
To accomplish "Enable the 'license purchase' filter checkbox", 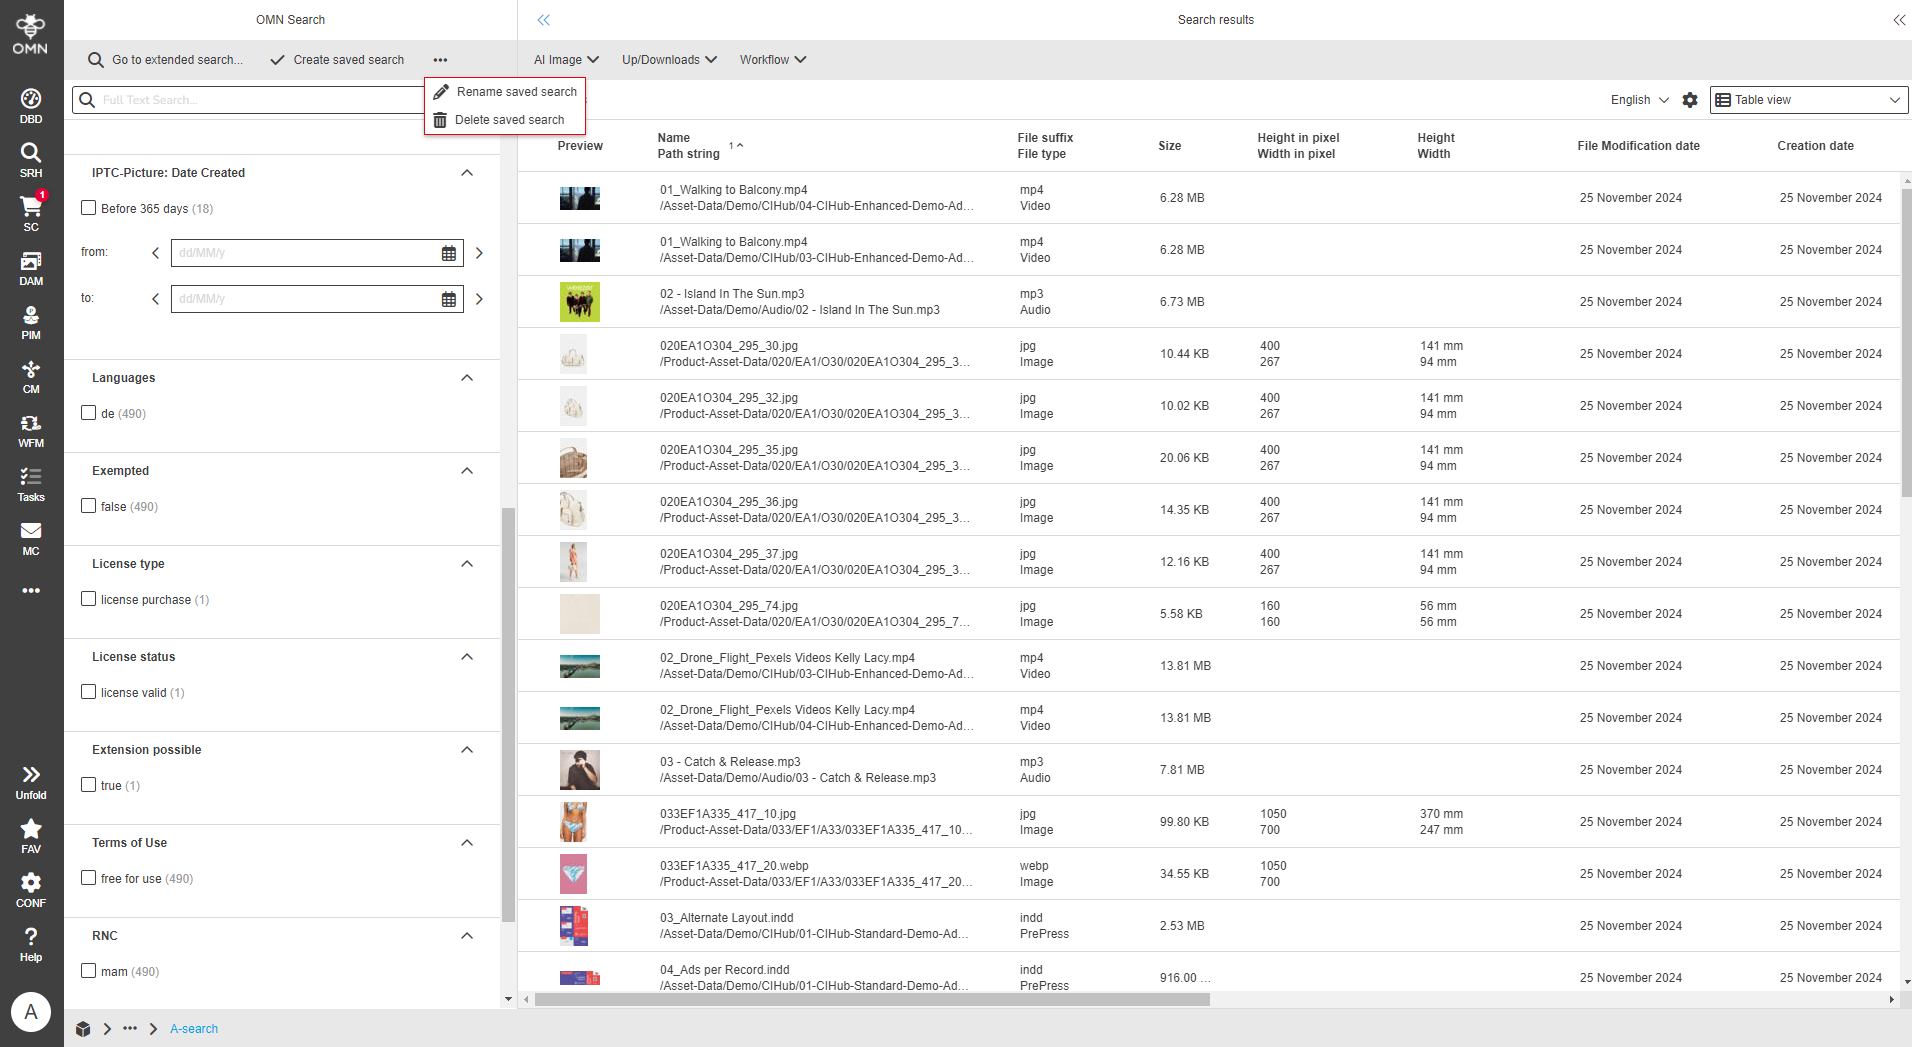I will coord(89,599).
